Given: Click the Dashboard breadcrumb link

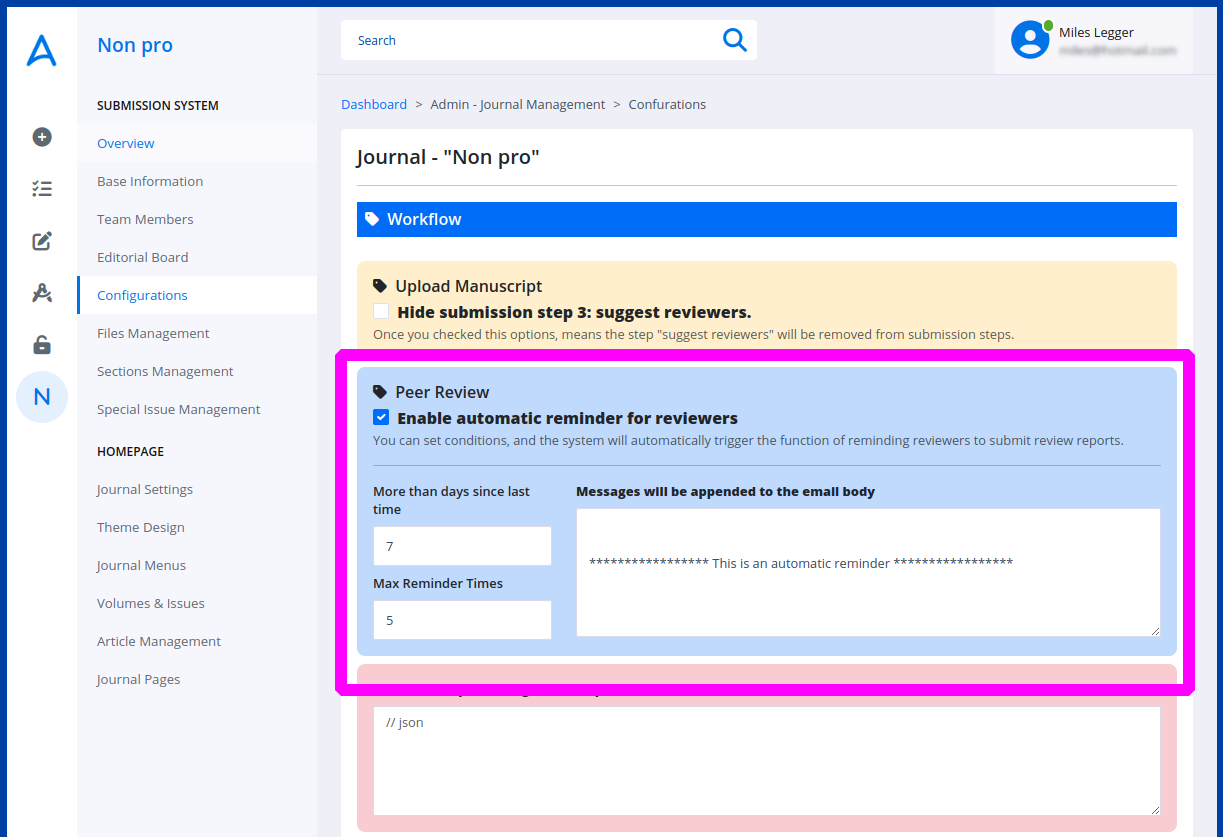Looking at the screenshot, I should tap(374, 104).
